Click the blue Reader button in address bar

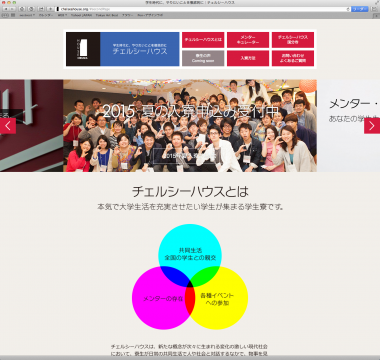(x=359, y=9)
